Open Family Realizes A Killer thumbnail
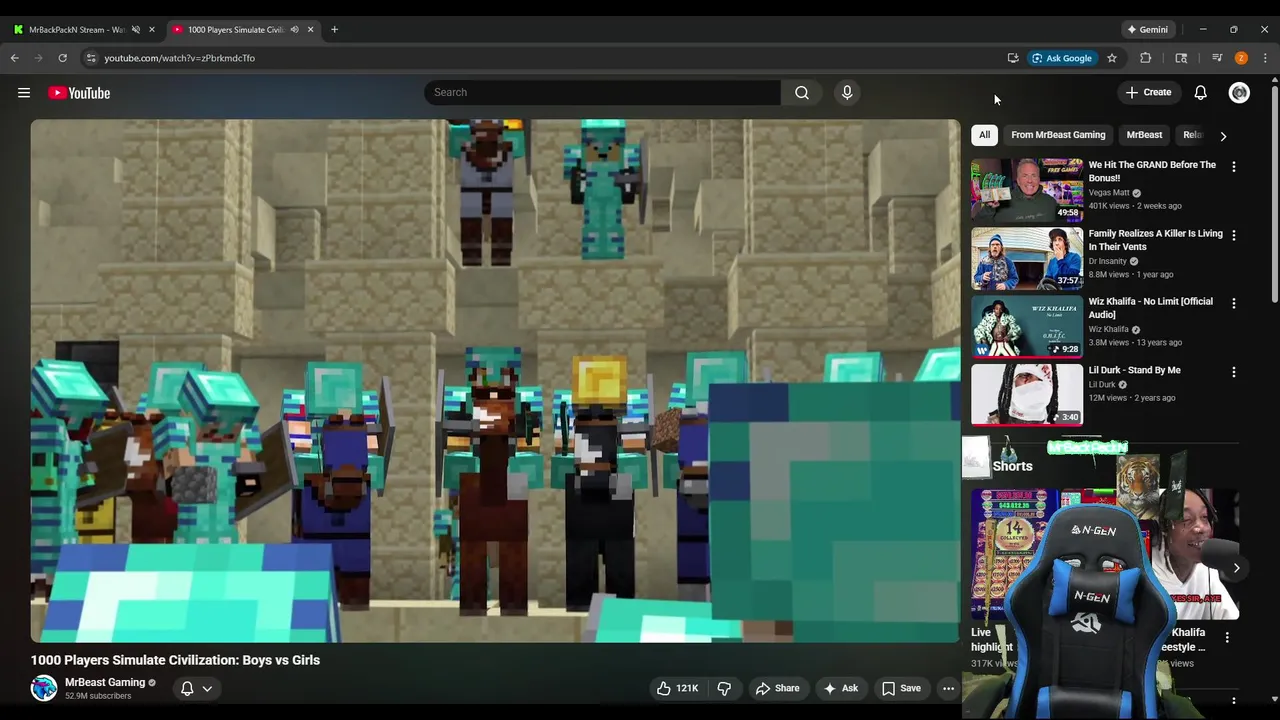This screenshot has width=1280, height=720. 1027,258
